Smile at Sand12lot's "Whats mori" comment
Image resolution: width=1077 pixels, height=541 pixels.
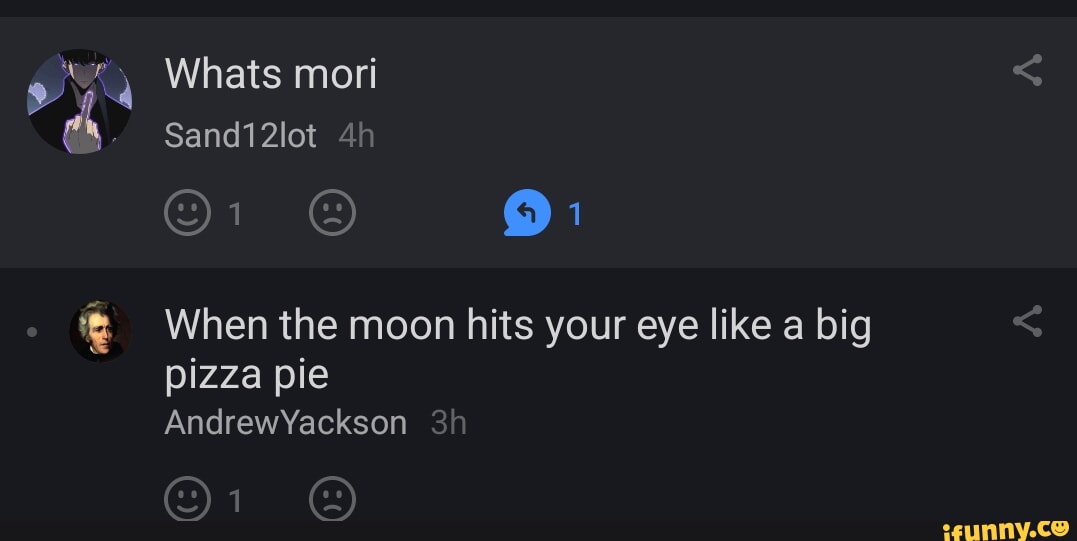pos(188,214)
